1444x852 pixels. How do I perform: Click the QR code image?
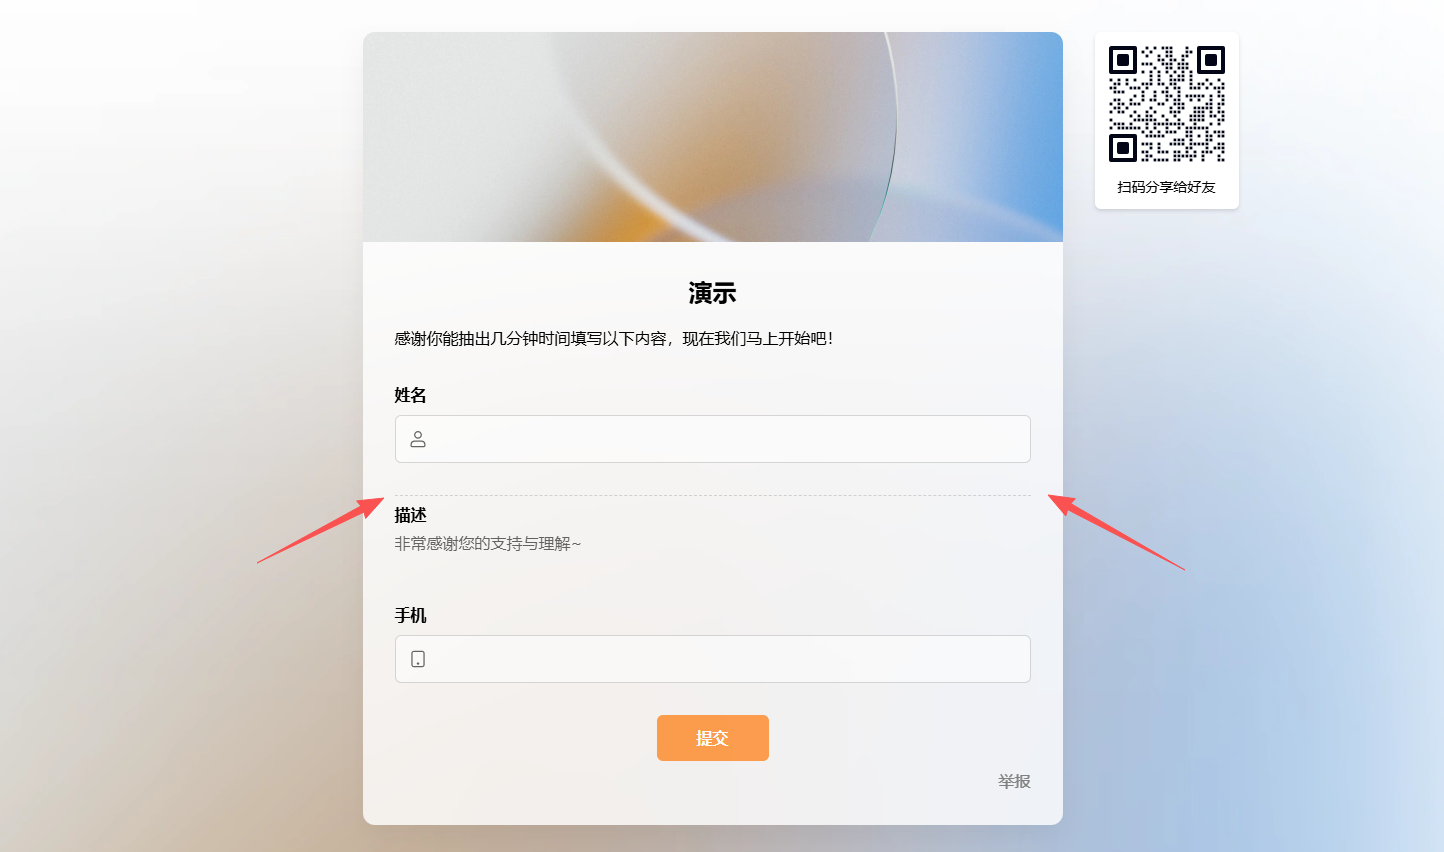[1167, 104]
